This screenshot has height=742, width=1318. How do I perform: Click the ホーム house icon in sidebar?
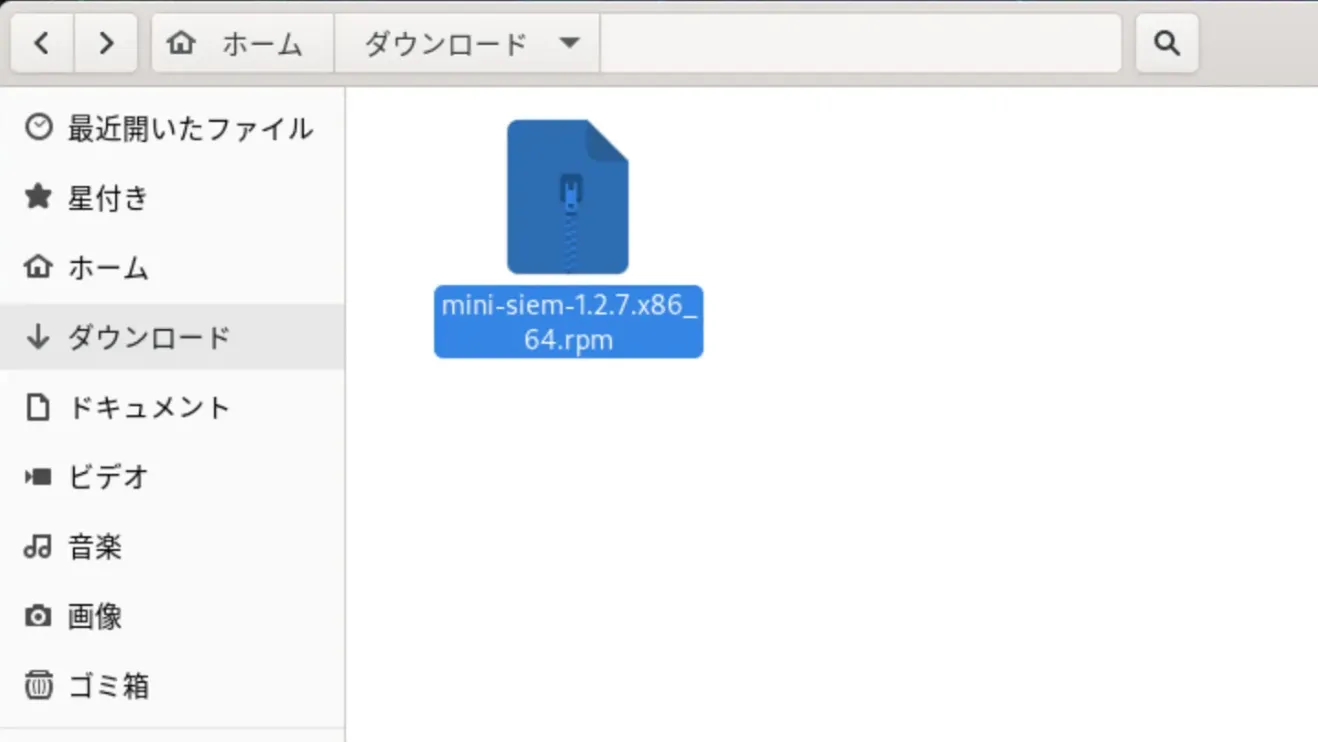pyautogui.click(x=38, y=268)
